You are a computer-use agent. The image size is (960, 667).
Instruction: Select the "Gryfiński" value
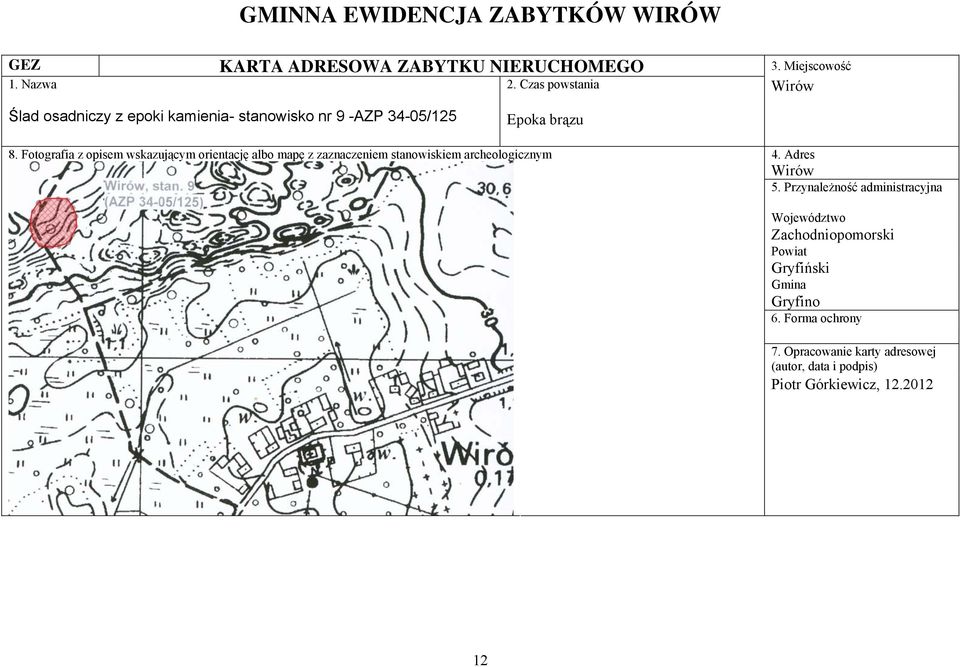tap(800, 268)
